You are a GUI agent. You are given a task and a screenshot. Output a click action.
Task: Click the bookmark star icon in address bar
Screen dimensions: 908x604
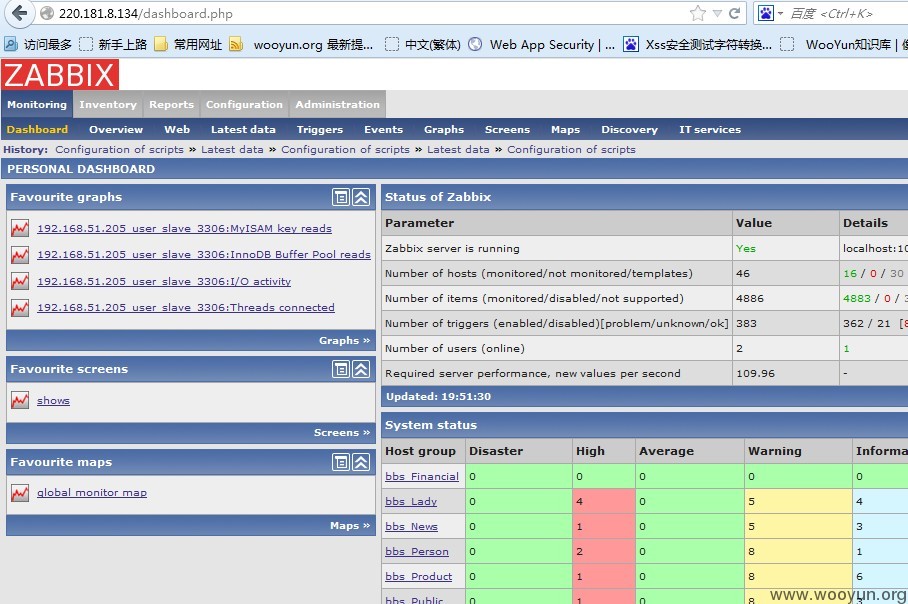click(698, 13)
